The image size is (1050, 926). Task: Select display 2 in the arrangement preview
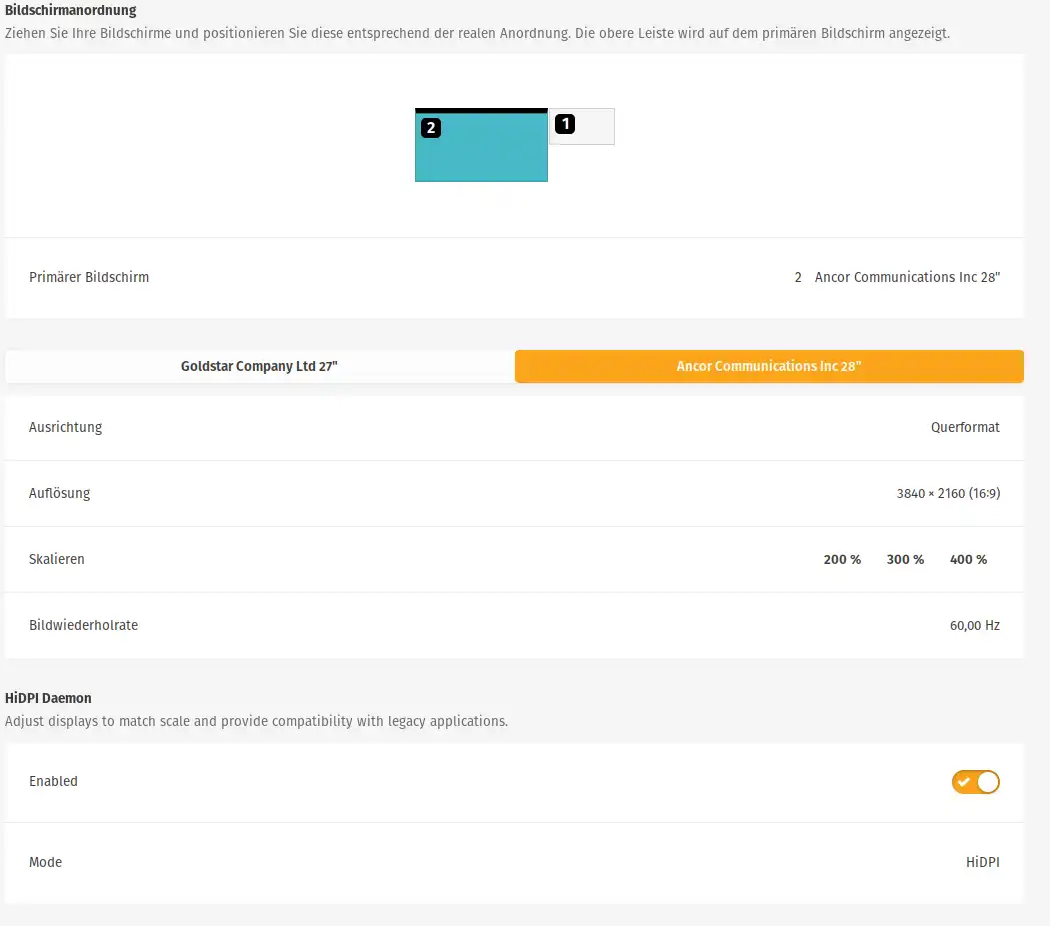481,145
